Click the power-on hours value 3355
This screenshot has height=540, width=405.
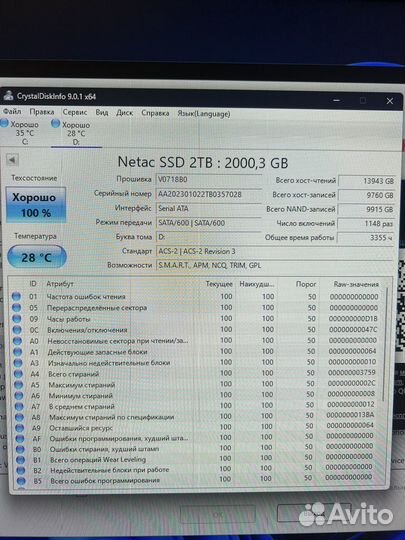366,238
